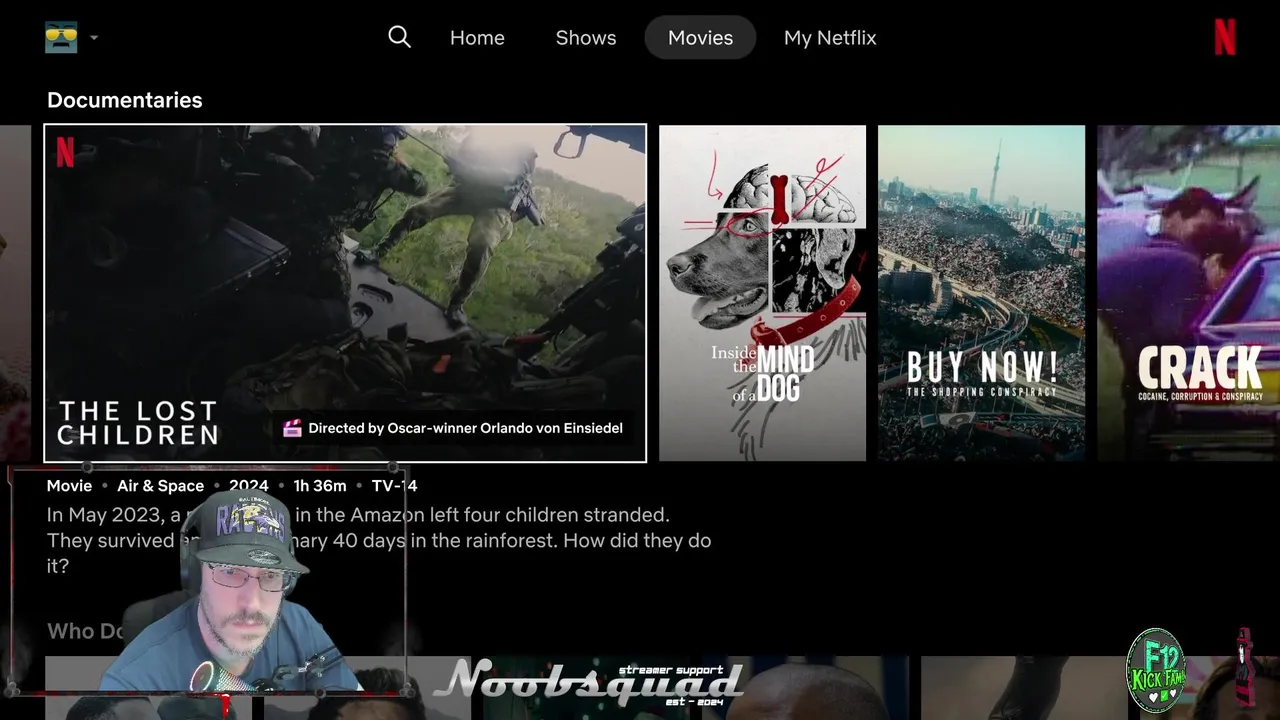Screen dimensions: 1280x720
Task: Switch to the Shows tab
Action: [586, 38]
